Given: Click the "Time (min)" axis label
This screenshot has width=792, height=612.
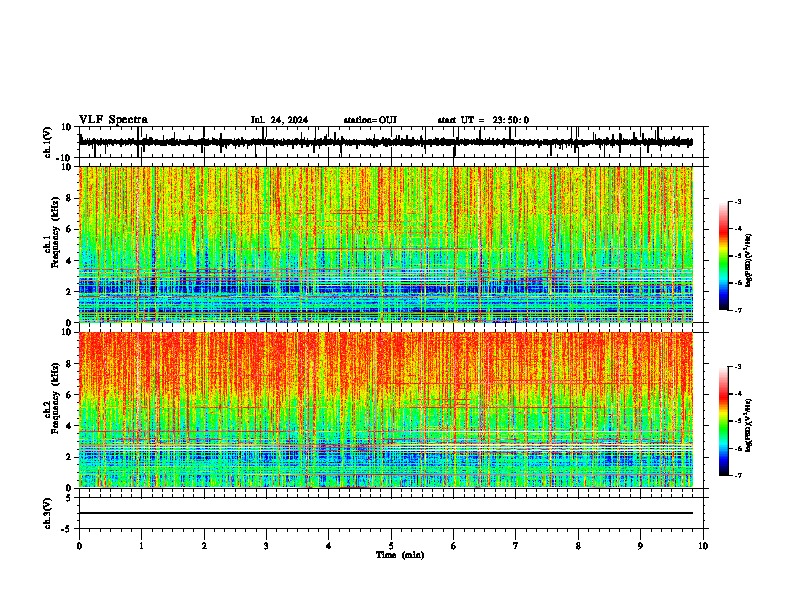Looking at the screenshot, I should 400,555.
